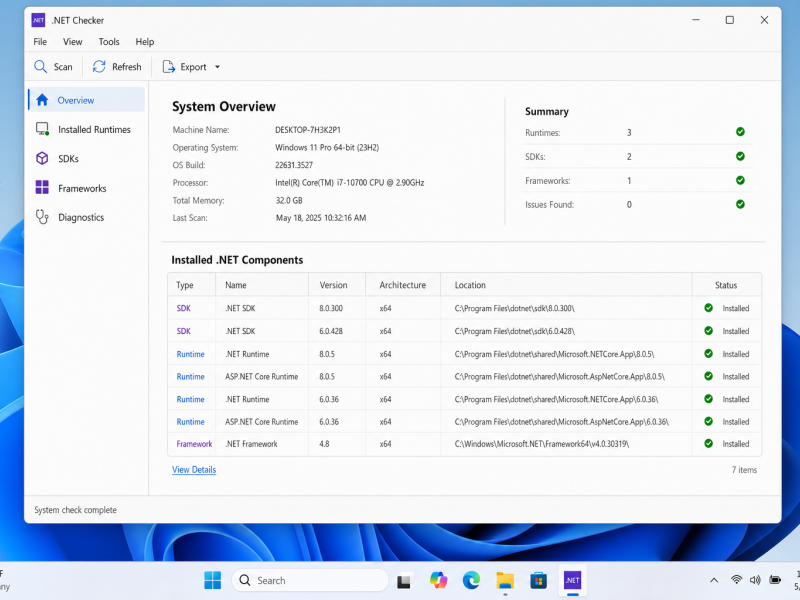Screen dimensions: 800x600
Task: Click the status check icon for .NET Runtime 8.0.5
Action: point(709,354)
